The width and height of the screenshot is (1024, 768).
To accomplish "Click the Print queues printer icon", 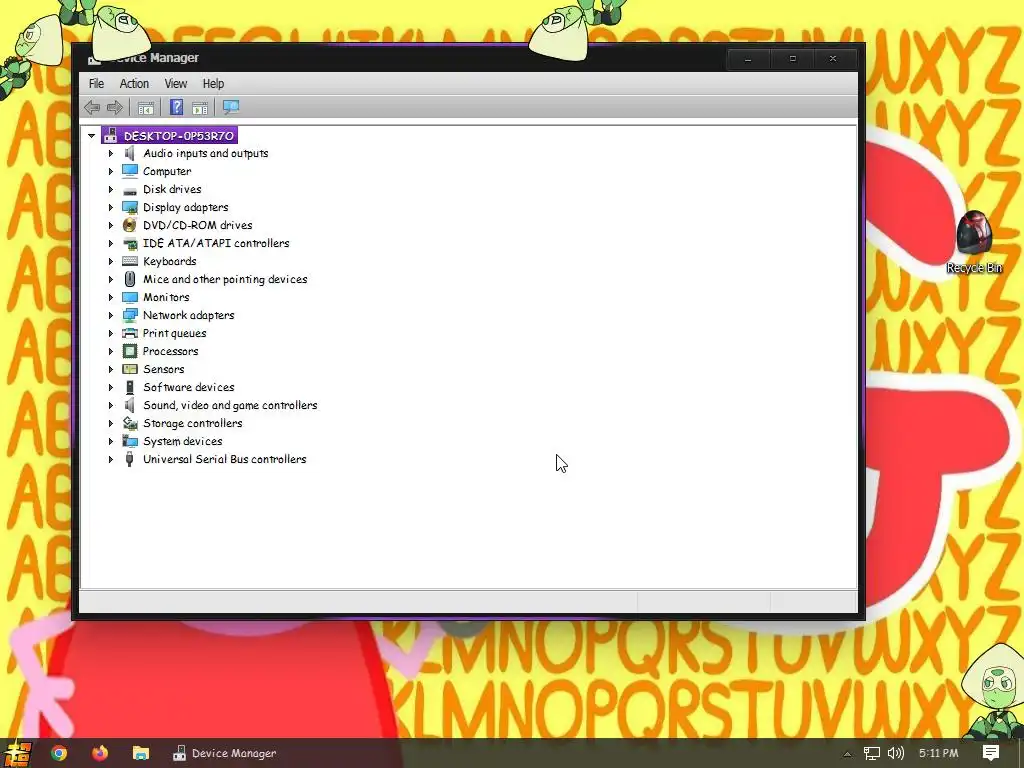I will coord(130,333).
